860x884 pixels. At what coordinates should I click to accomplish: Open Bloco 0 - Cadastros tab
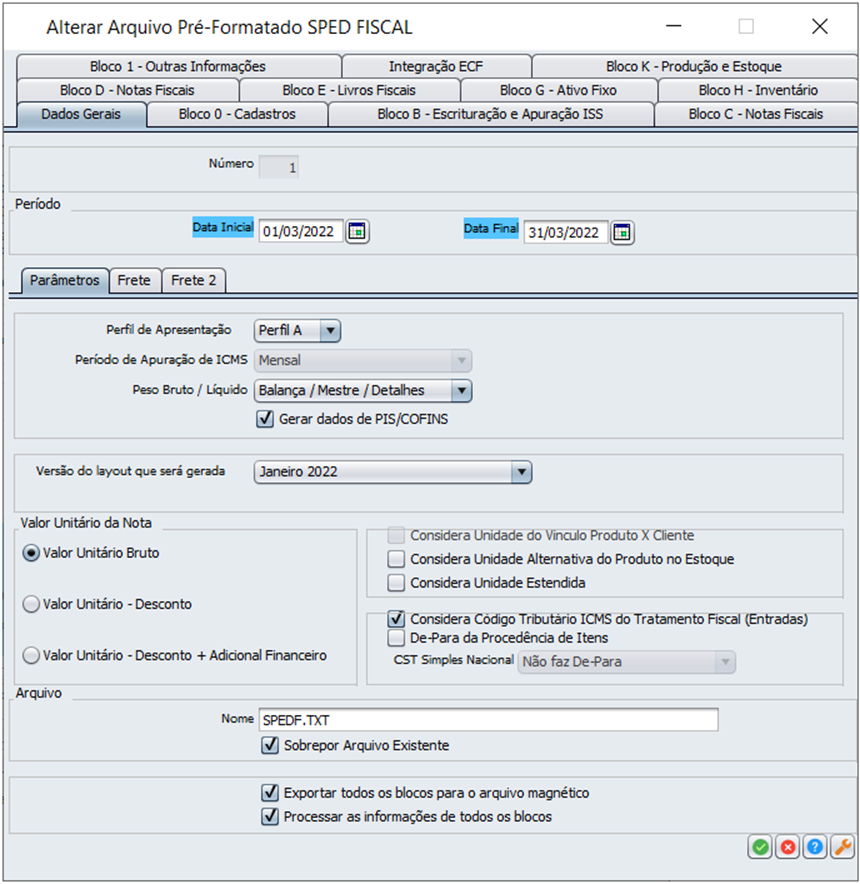point(237,114)
